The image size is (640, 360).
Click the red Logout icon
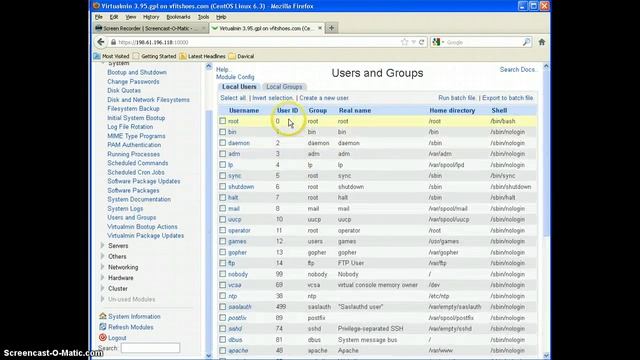[102, 338]
